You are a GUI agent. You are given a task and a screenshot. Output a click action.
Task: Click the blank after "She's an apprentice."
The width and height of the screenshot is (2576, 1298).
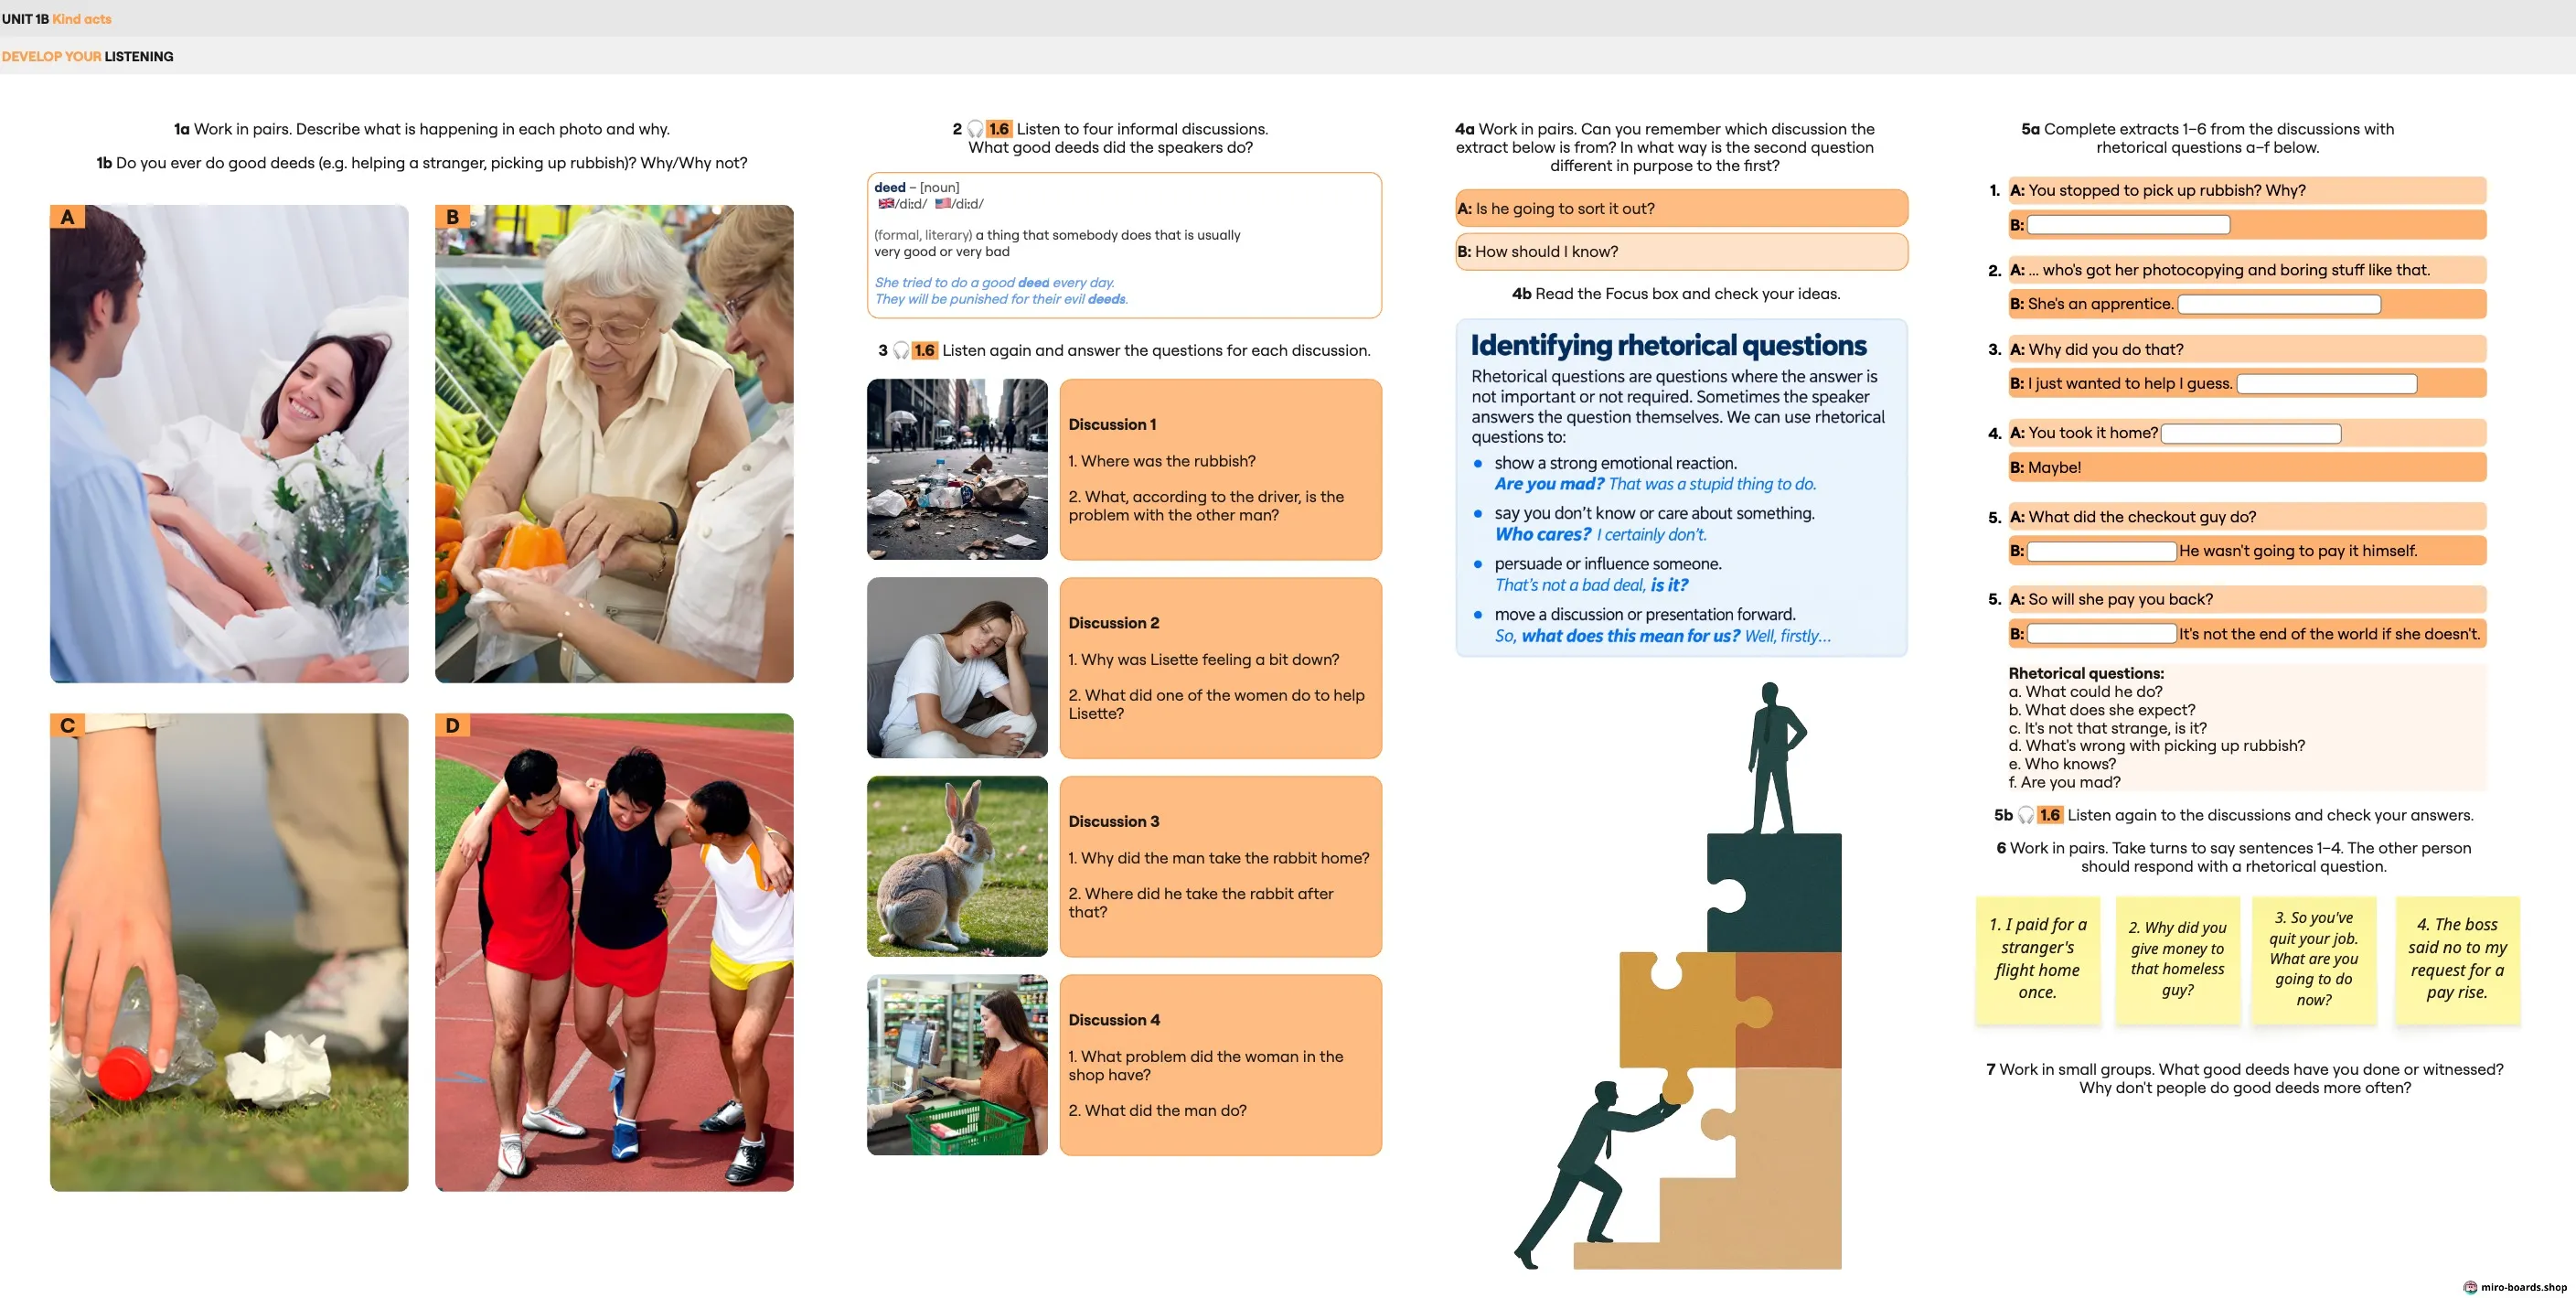coord(2279,304)
